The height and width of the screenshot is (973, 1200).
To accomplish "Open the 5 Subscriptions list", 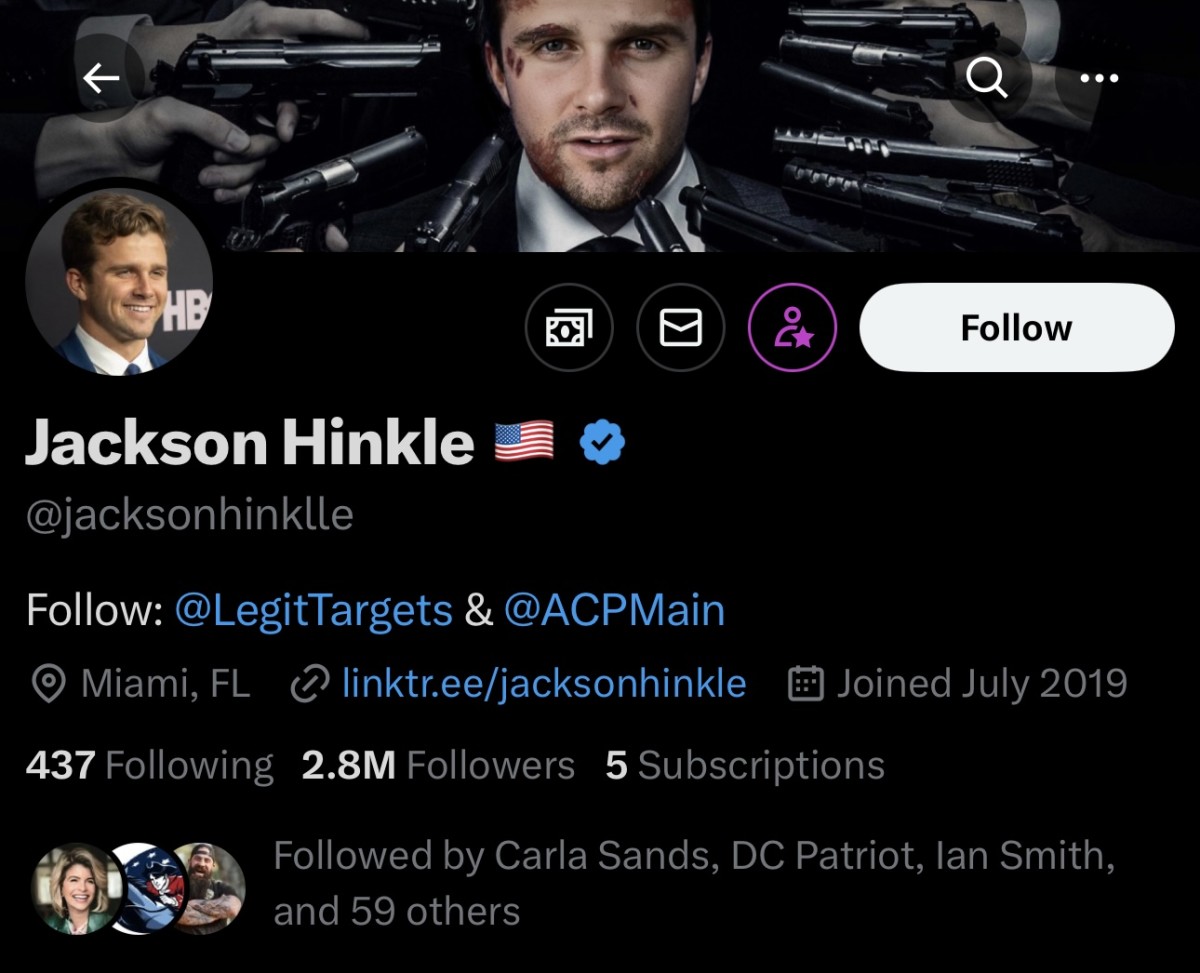I will click(x=745, y=766).
